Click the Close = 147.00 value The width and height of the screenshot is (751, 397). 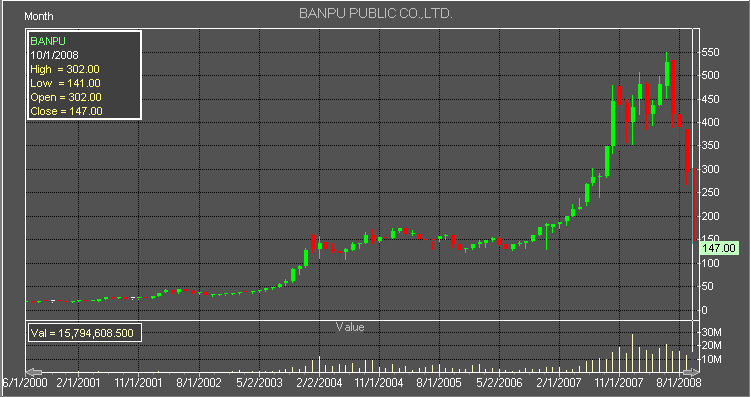click(x=66, y=111)
